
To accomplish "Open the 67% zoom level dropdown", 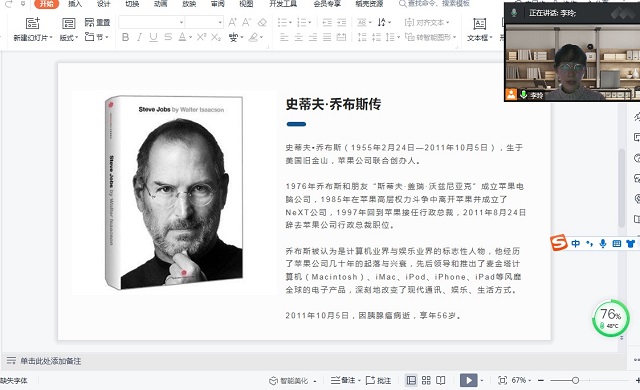I will [x=521, y=380].
